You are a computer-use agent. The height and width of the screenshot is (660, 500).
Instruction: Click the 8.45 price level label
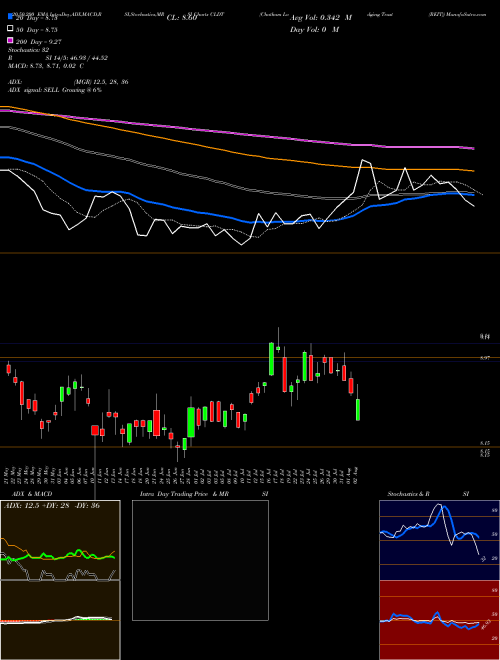(x=485, y=443)
